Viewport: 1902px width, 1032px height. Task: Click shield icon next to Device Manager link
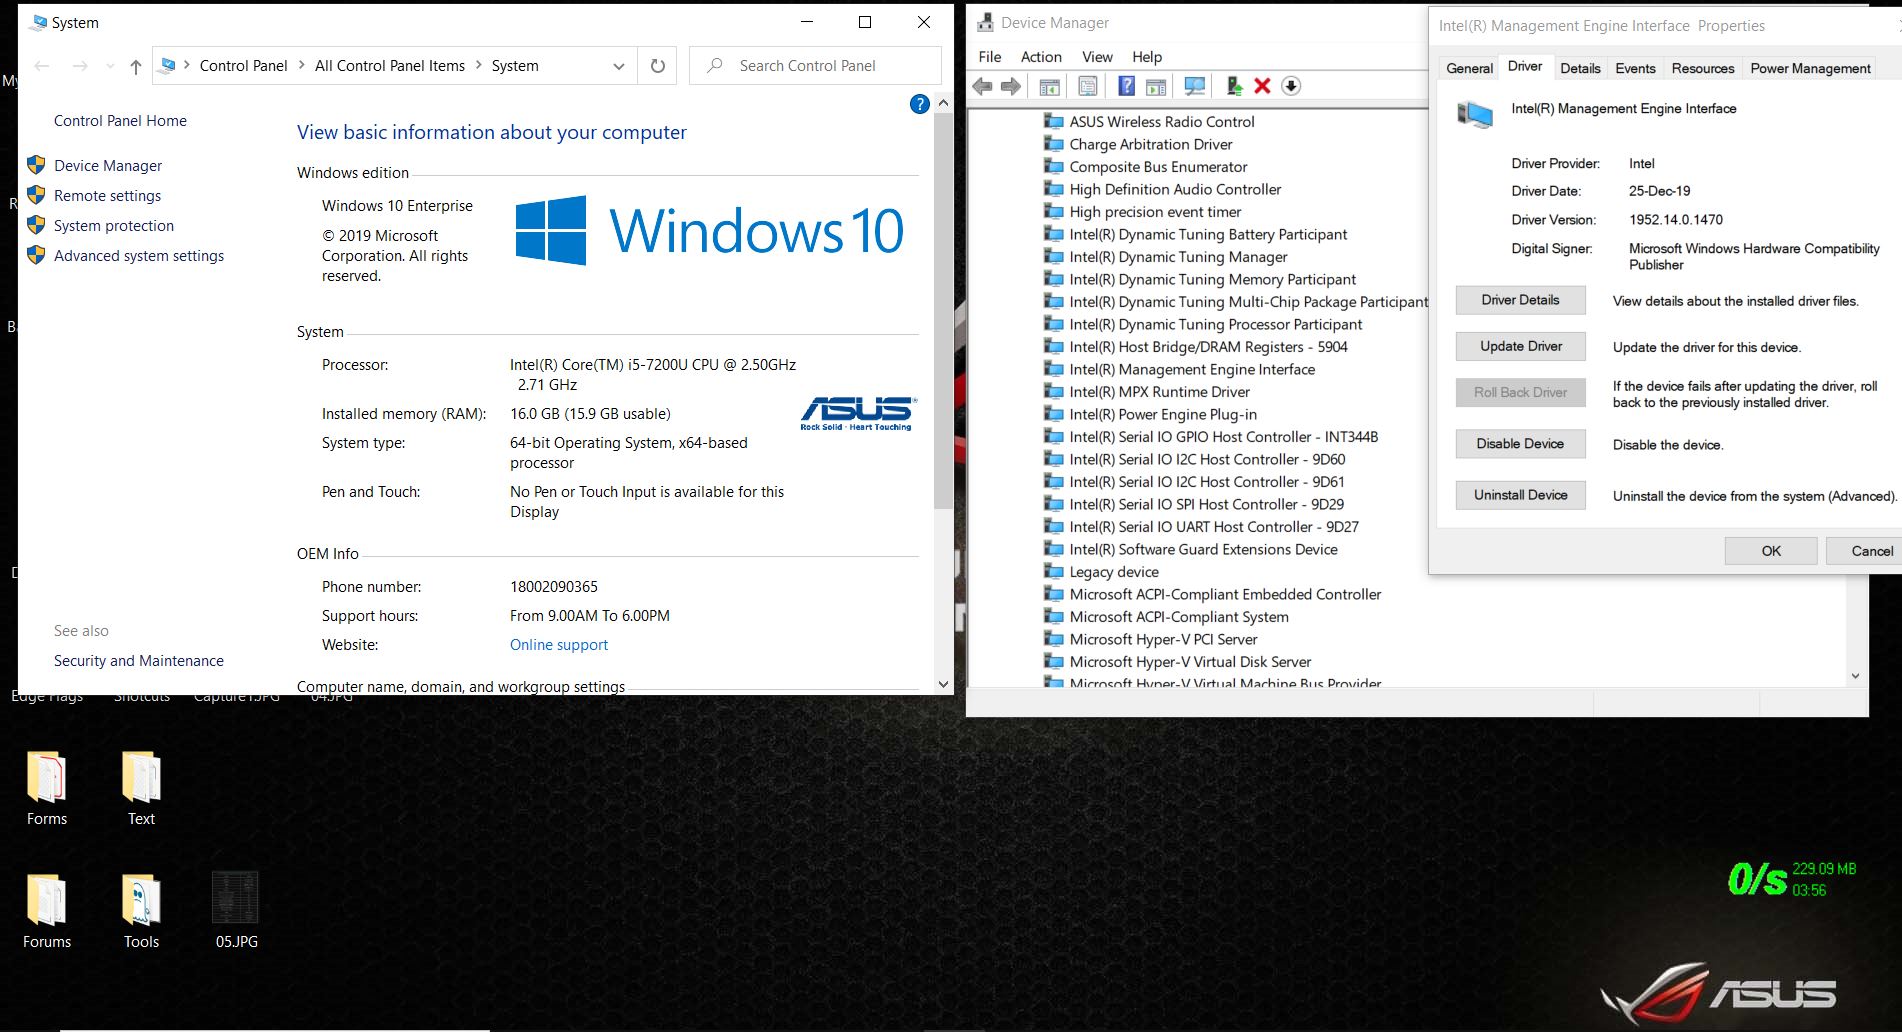tap(36, 165)
